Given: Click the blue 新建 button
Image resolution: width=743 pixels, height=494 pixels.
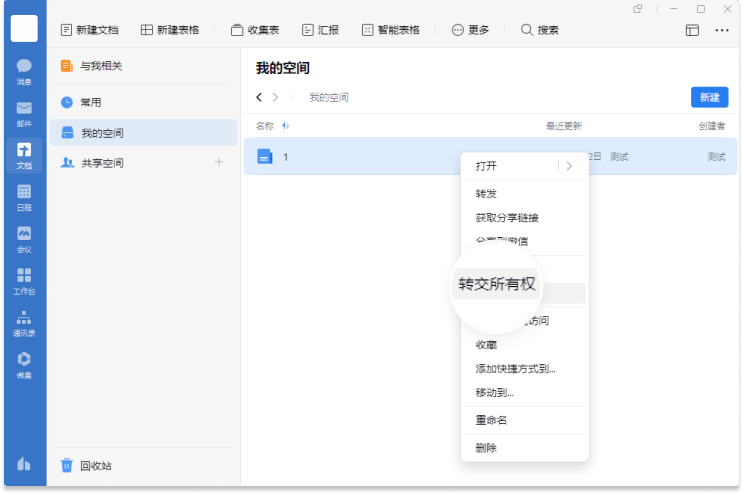Looking at the screenshot, I should (x=709, y=97).
